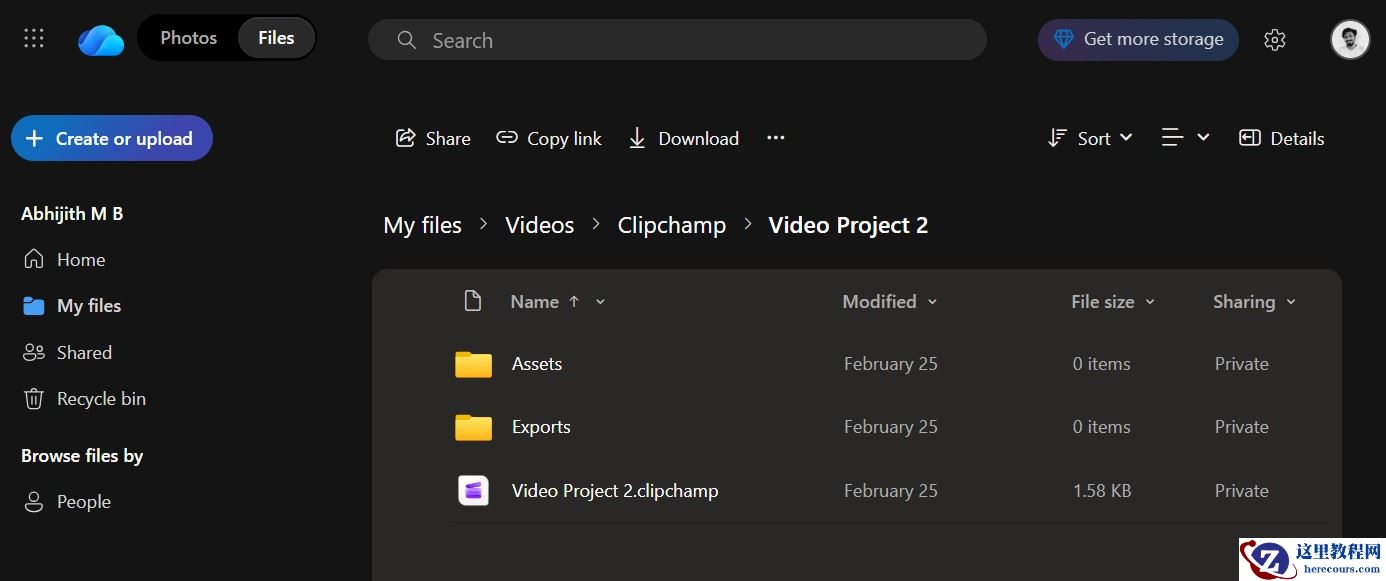
Task: Navigate to Clipchamp in the breadcrumb
Action: point(672,225)
